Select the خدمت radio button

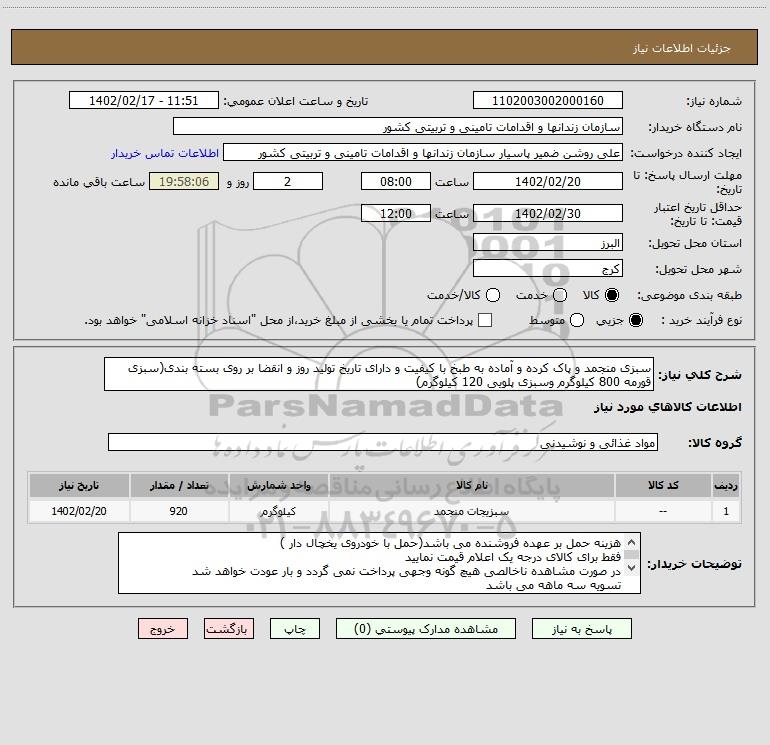coord(560,295)
